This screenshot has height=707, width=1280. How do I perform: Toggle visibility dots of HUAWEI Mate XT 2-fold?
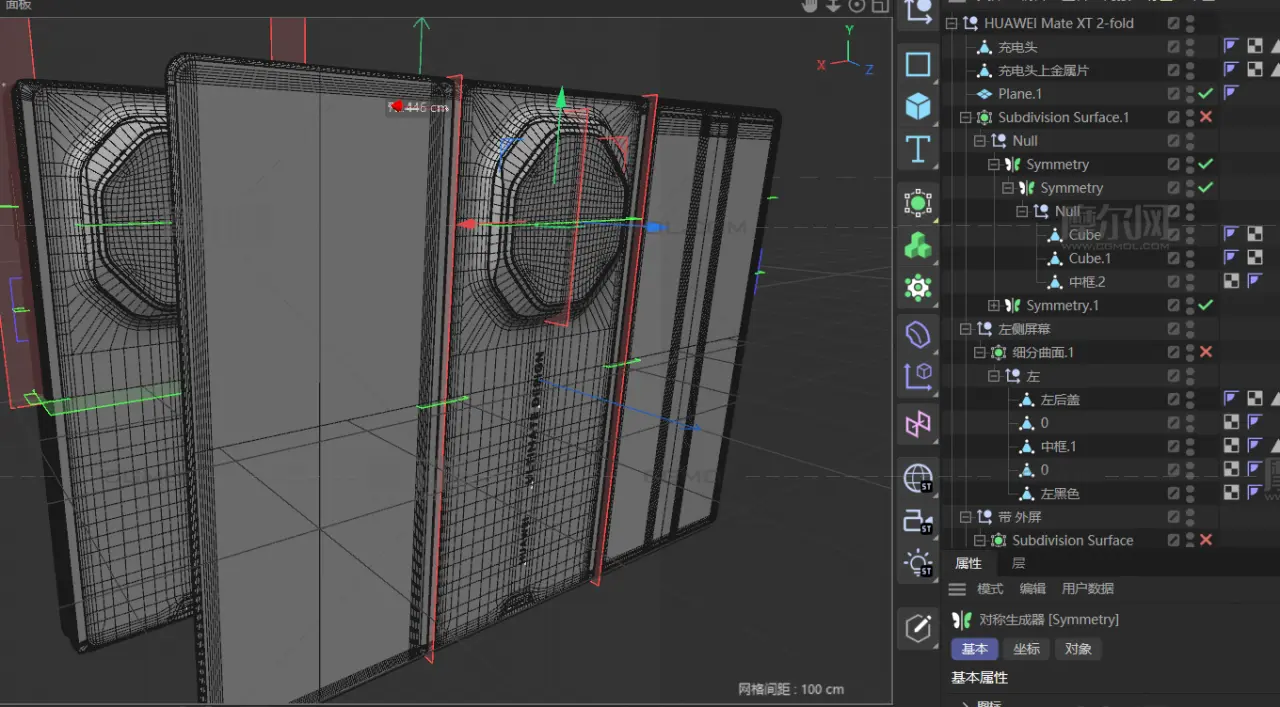tap(1190, 23)
